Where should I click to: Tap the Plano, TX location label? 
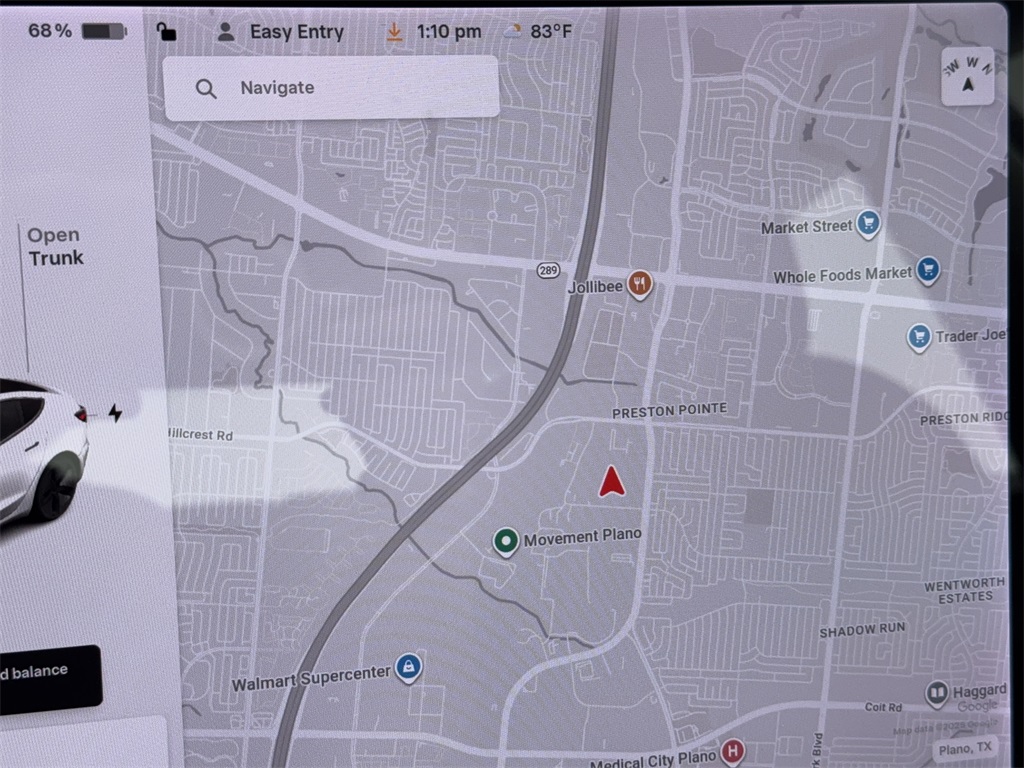965,749
